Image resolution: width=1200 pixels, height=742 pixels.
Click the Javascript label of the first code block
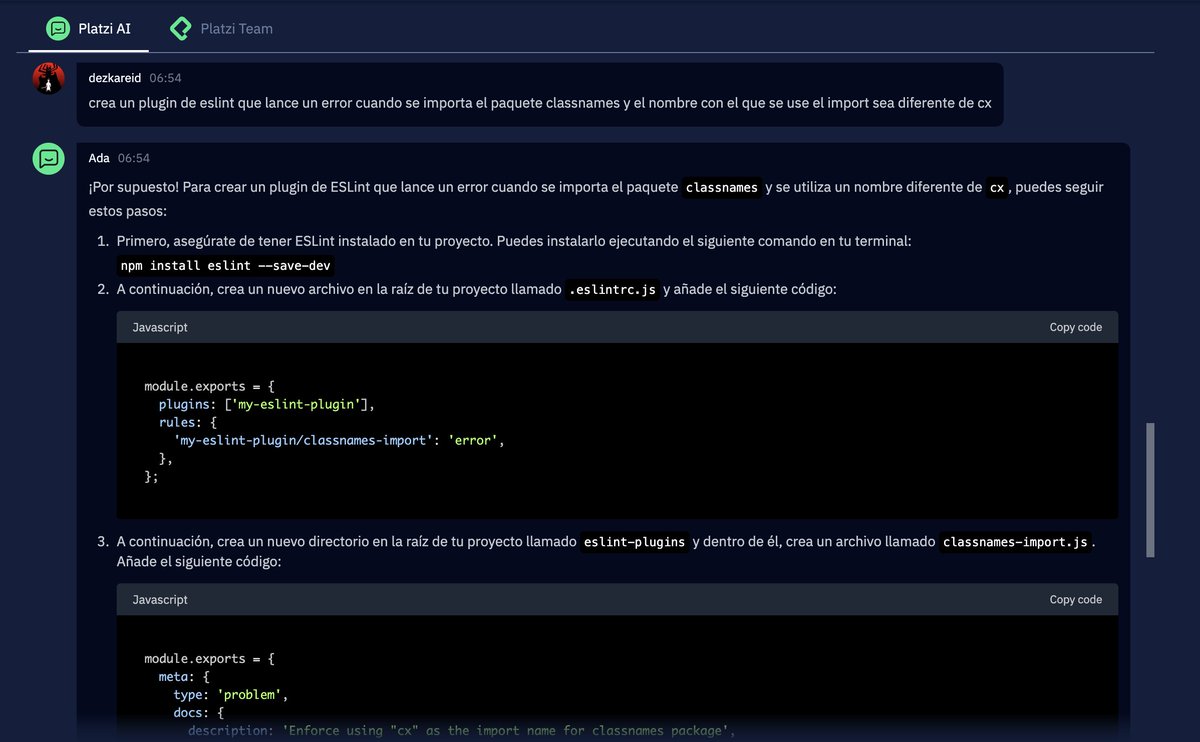tap(160, 327)
